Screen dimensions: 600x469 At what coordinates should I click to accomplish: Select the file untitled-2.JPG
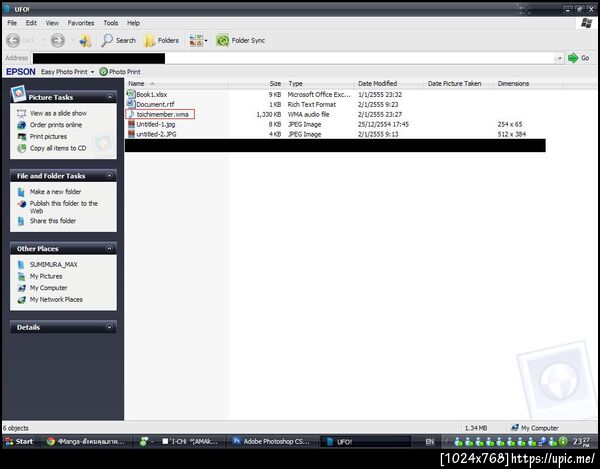(156, 134)
